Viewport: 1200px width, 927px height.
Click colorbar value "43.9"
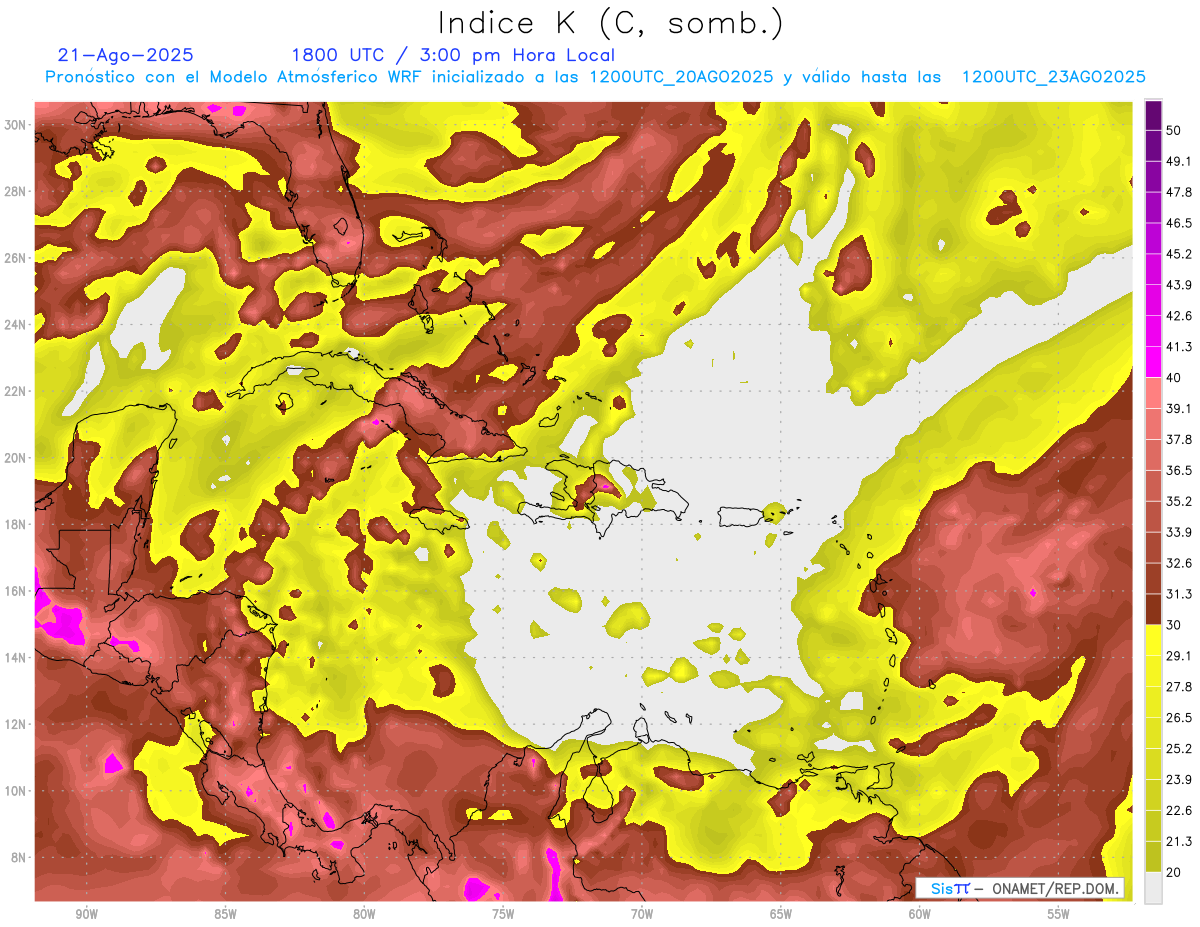[1178, 285]
